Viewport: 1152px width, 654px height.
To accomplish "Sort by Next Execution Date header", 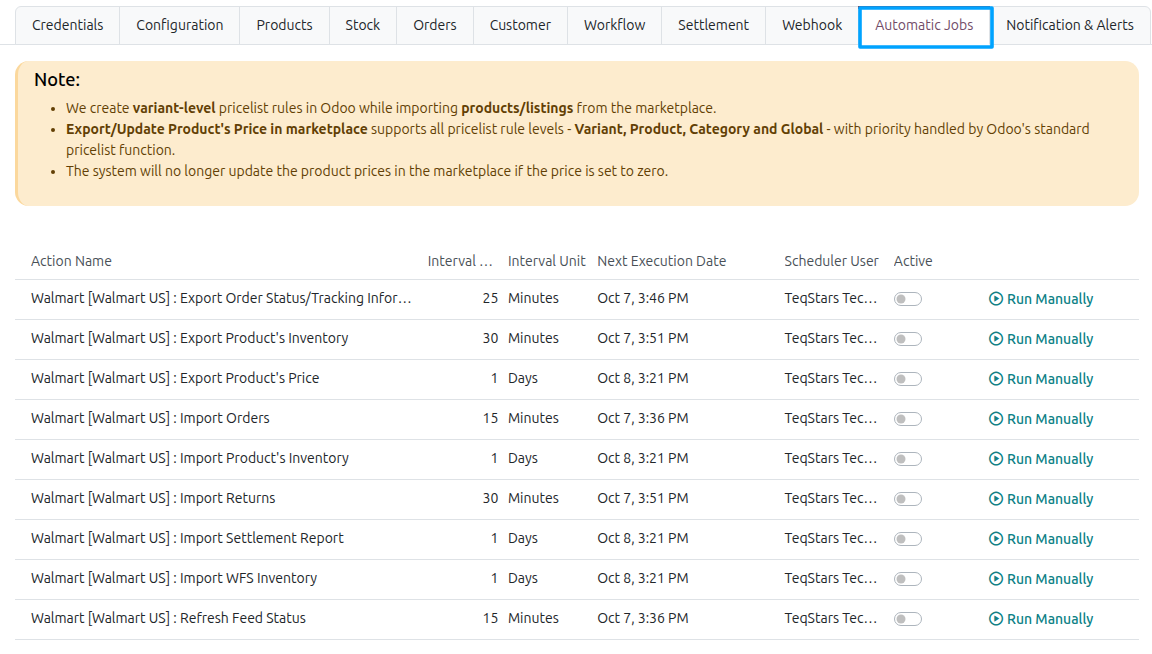I will coord(661,261).
